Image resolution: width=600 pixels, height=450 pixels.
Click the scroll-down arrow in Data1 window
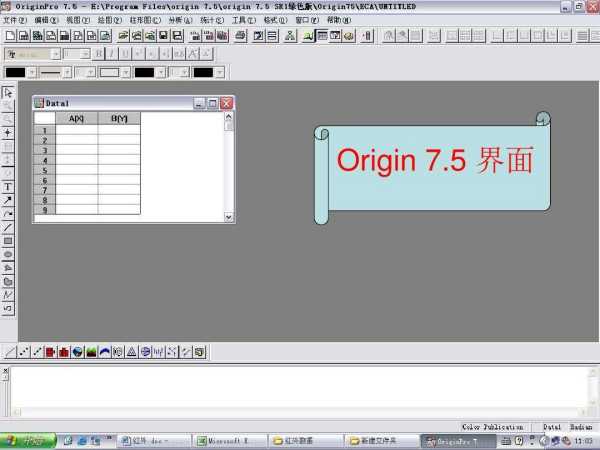point(228,217)
